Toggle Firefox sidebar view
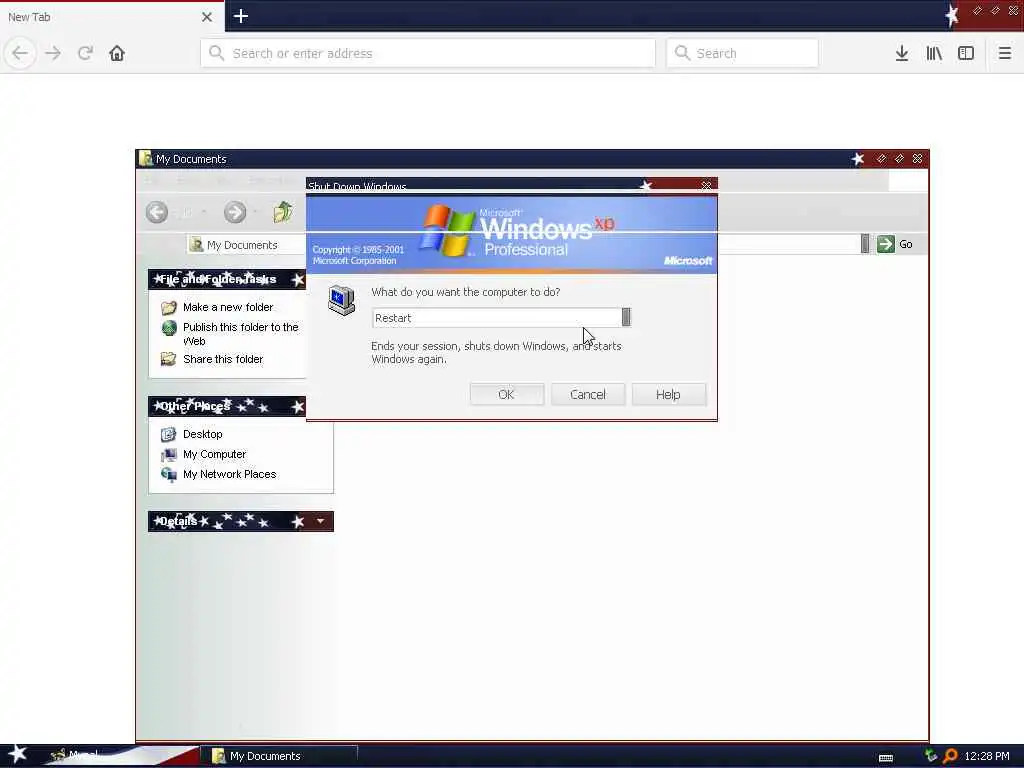The image size is (1024, 768). coord(966,53)
